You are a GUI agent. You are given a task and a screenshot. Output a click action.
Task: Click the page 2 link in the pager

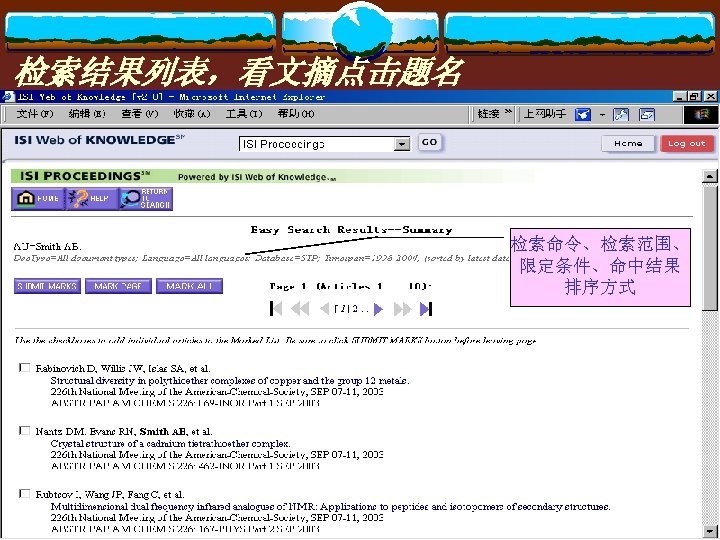coord(355,309)
